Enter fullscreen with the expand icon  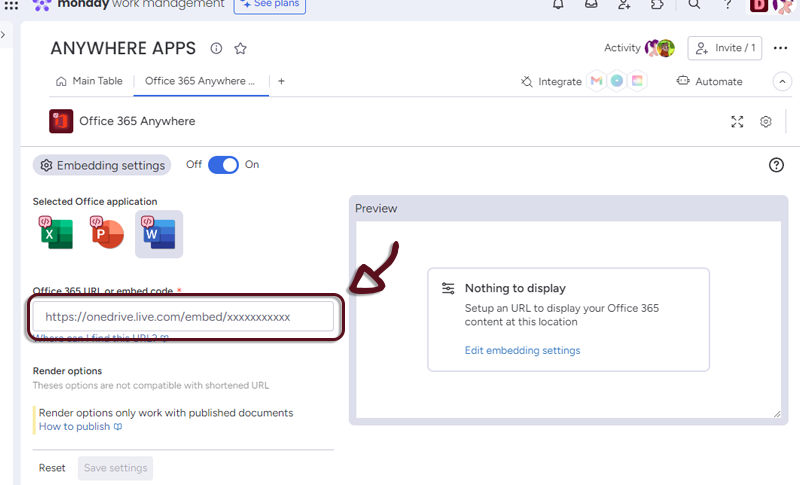click(737, 121)
